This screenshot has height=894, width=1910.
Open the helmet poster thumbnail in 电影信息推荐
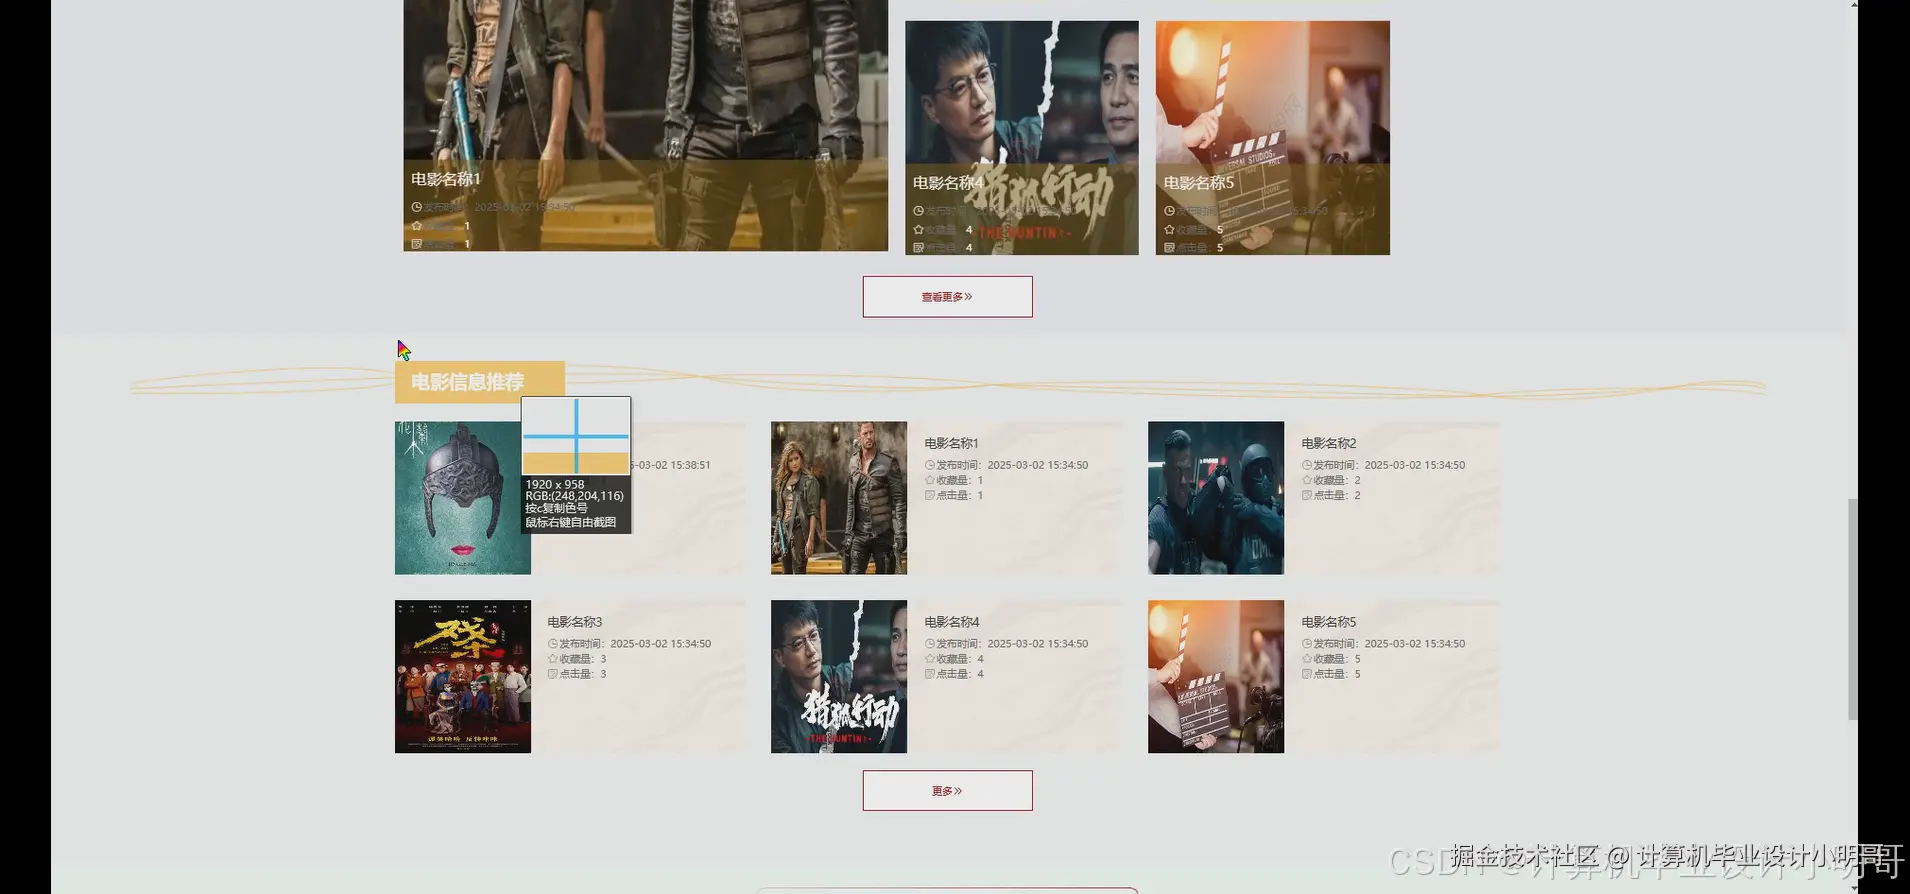click(463, 498)
